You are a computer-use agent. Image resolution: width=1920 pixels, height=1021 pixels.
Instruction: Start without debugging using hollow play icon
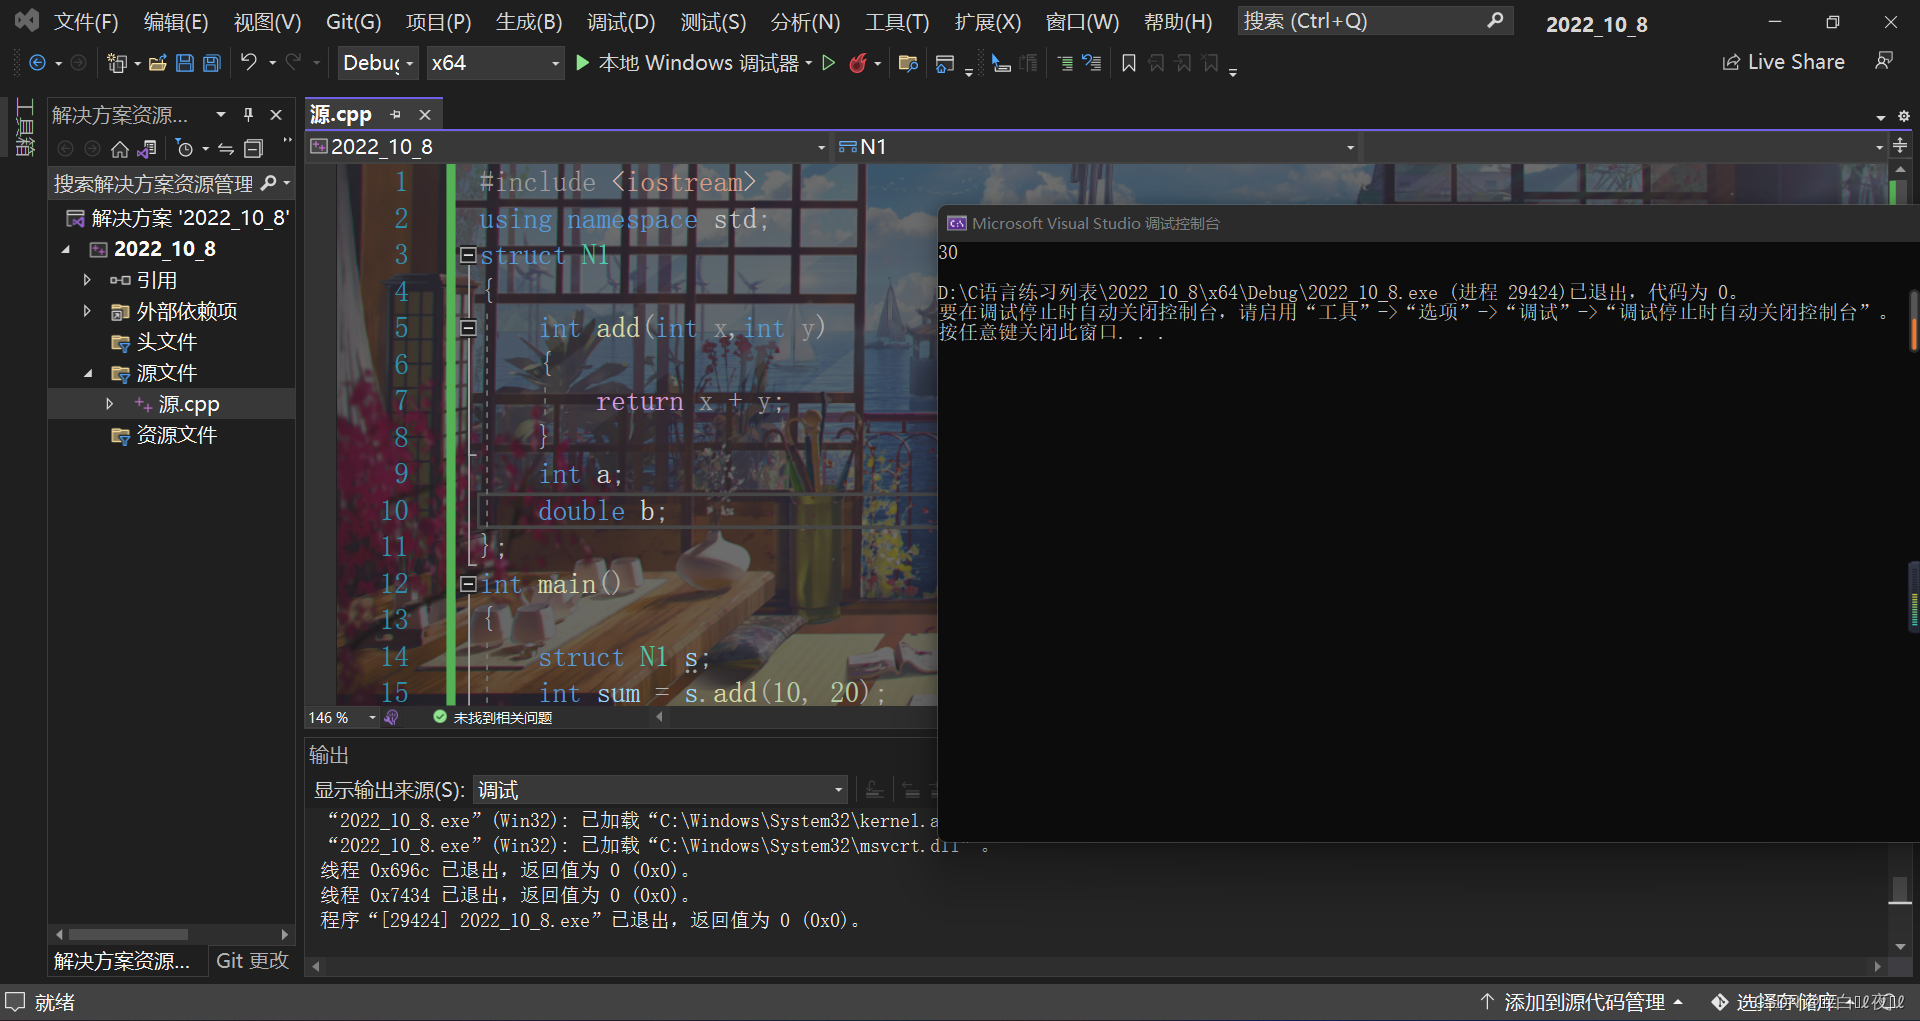(828, 63)
